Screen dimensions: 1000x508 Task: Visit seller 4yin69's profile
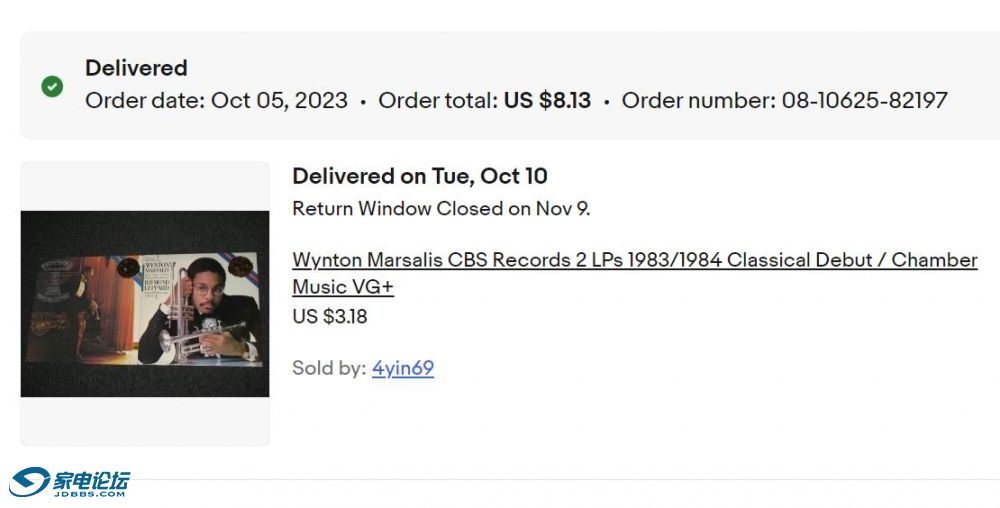(403, 368)
